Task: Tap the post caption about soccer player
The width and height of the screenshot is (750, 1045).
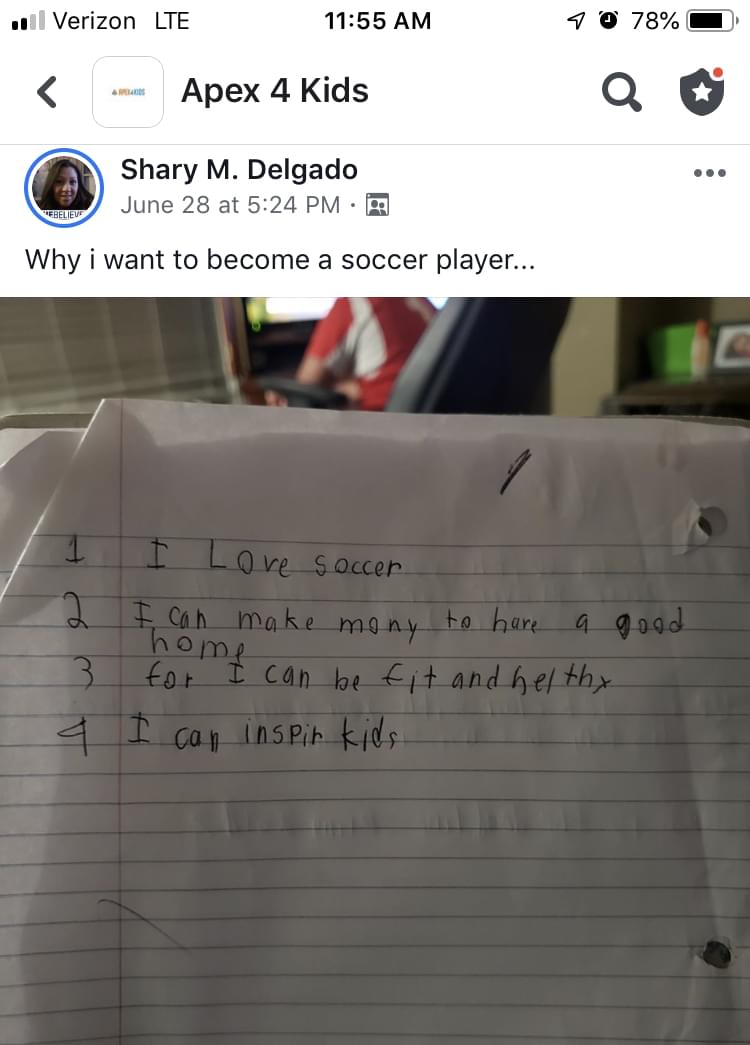Action: tap(280, 259)
